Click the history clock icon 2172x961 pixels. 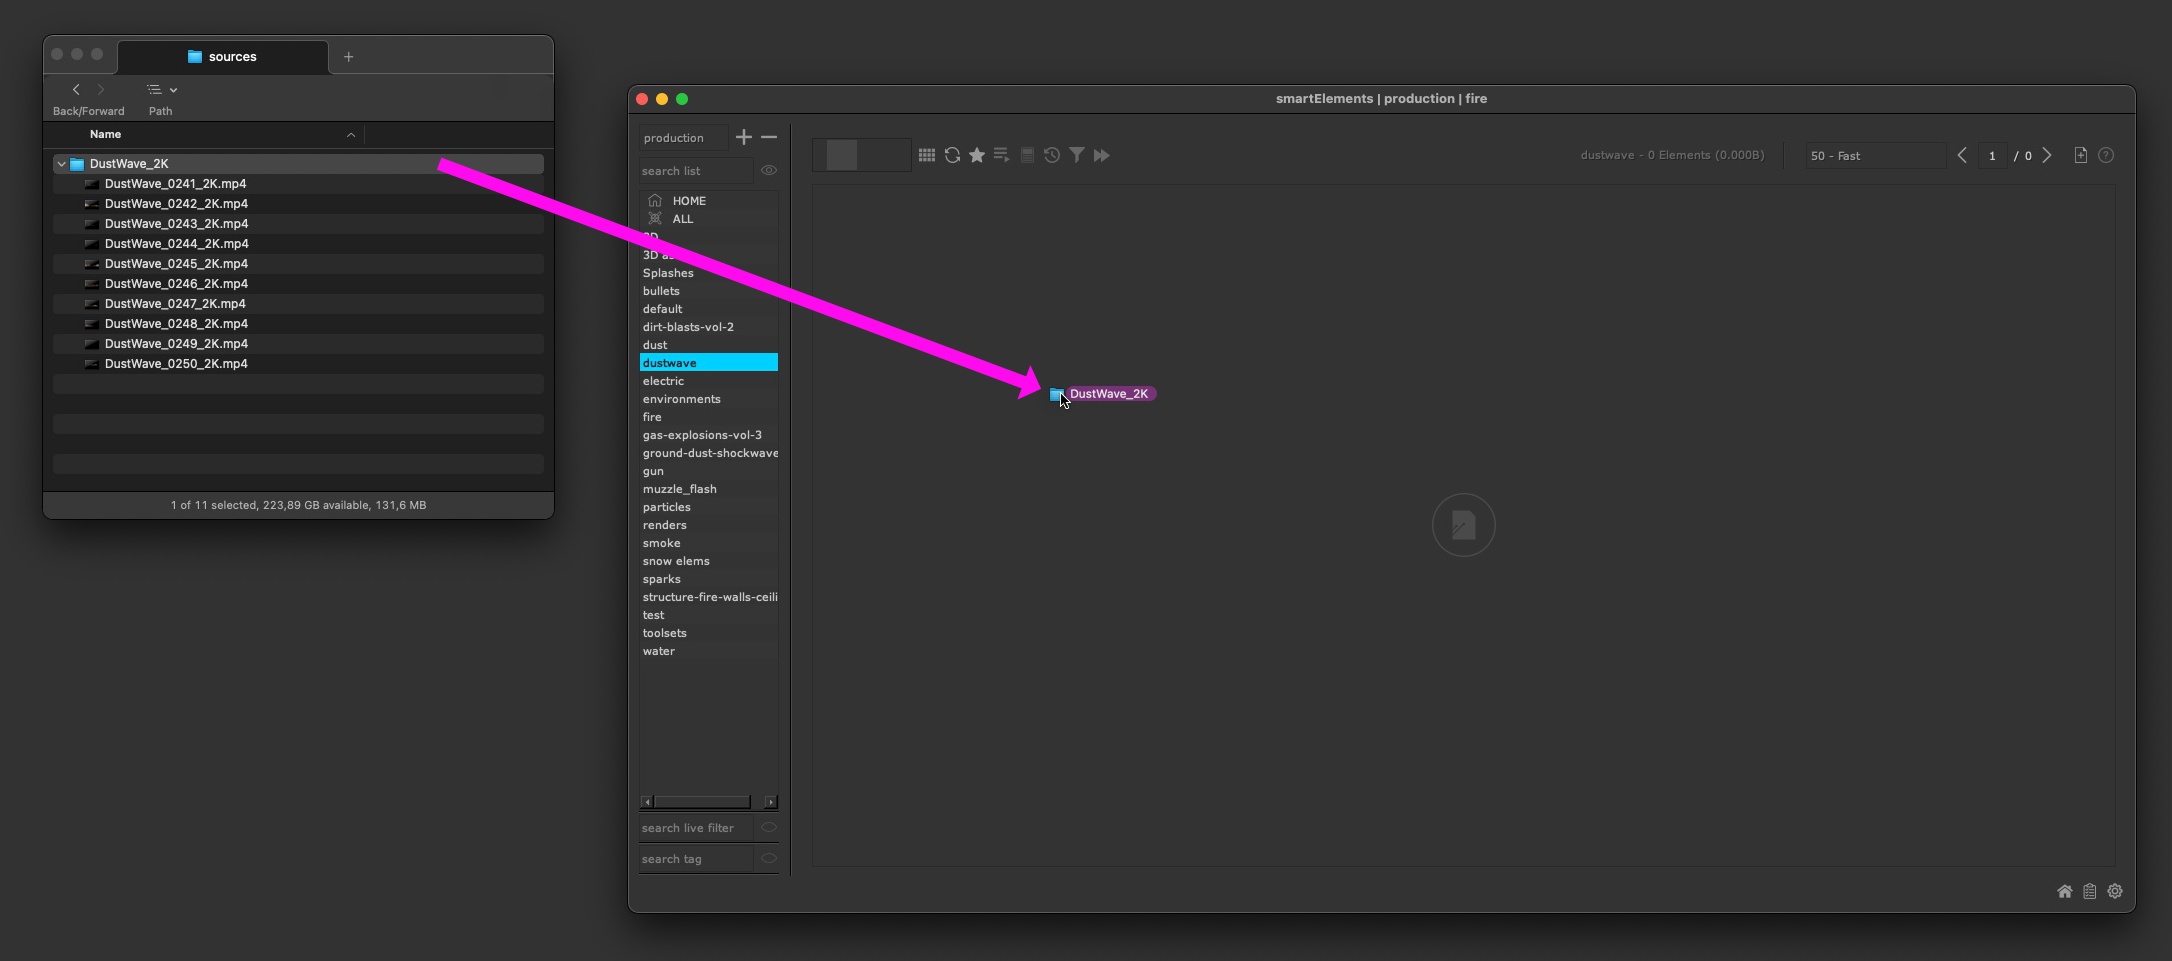1052,155
